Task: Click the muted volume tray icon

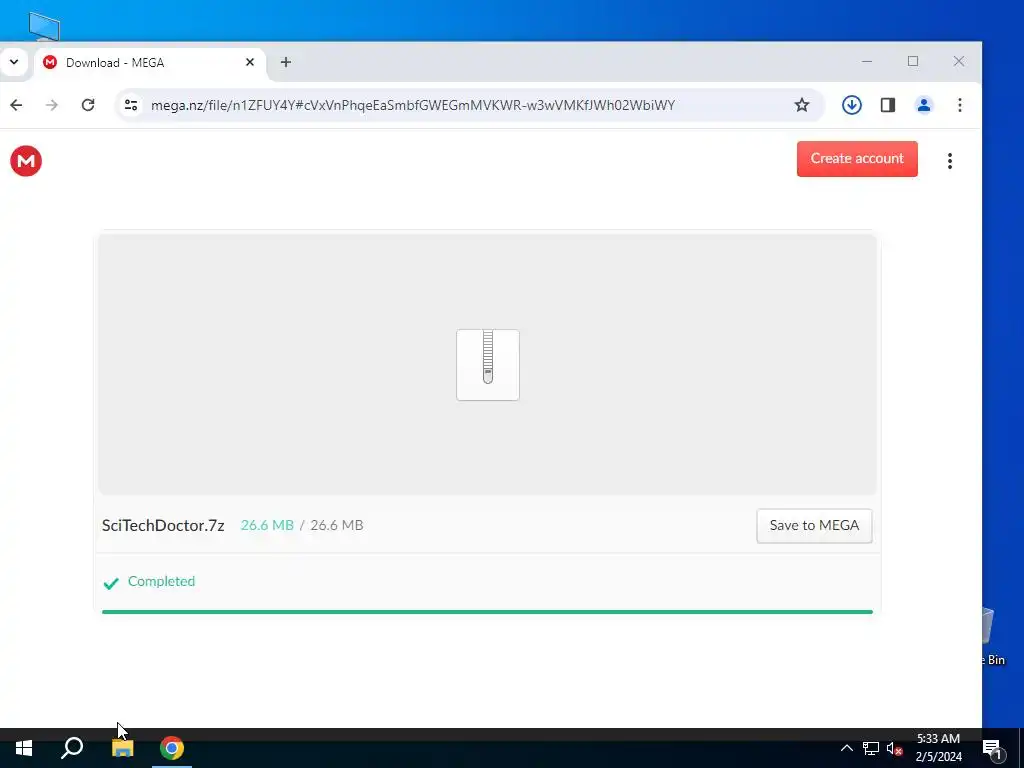Action: click(895, 748)
